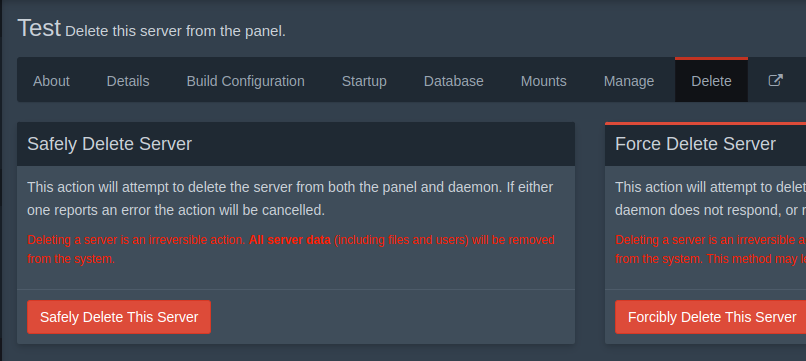Click the Safely Delete Server heading
The height and width of the screenshot is (361, 806).
[x=109, y=144]
